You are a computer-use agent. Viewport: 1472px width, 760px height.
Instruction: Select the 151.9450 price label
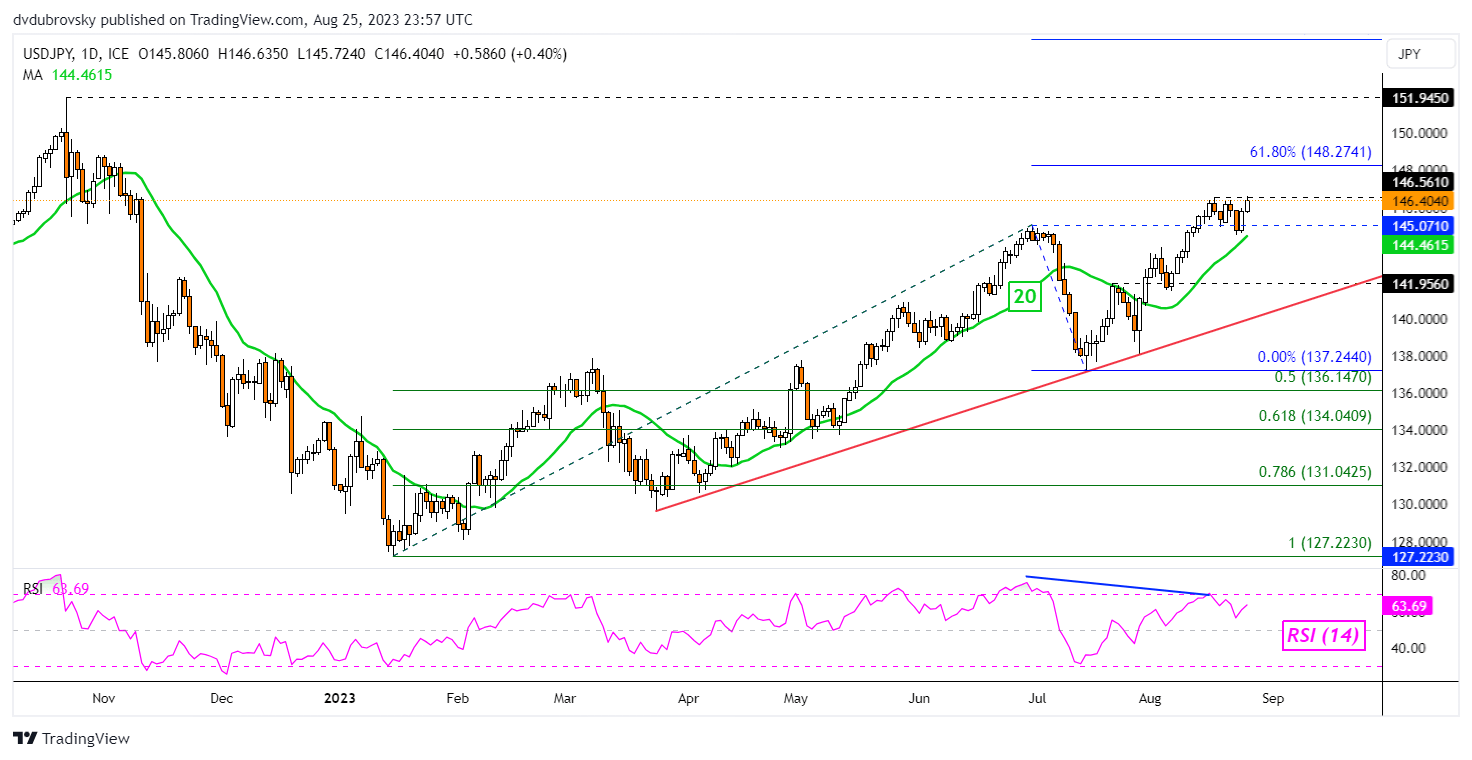coord(1419,98)
